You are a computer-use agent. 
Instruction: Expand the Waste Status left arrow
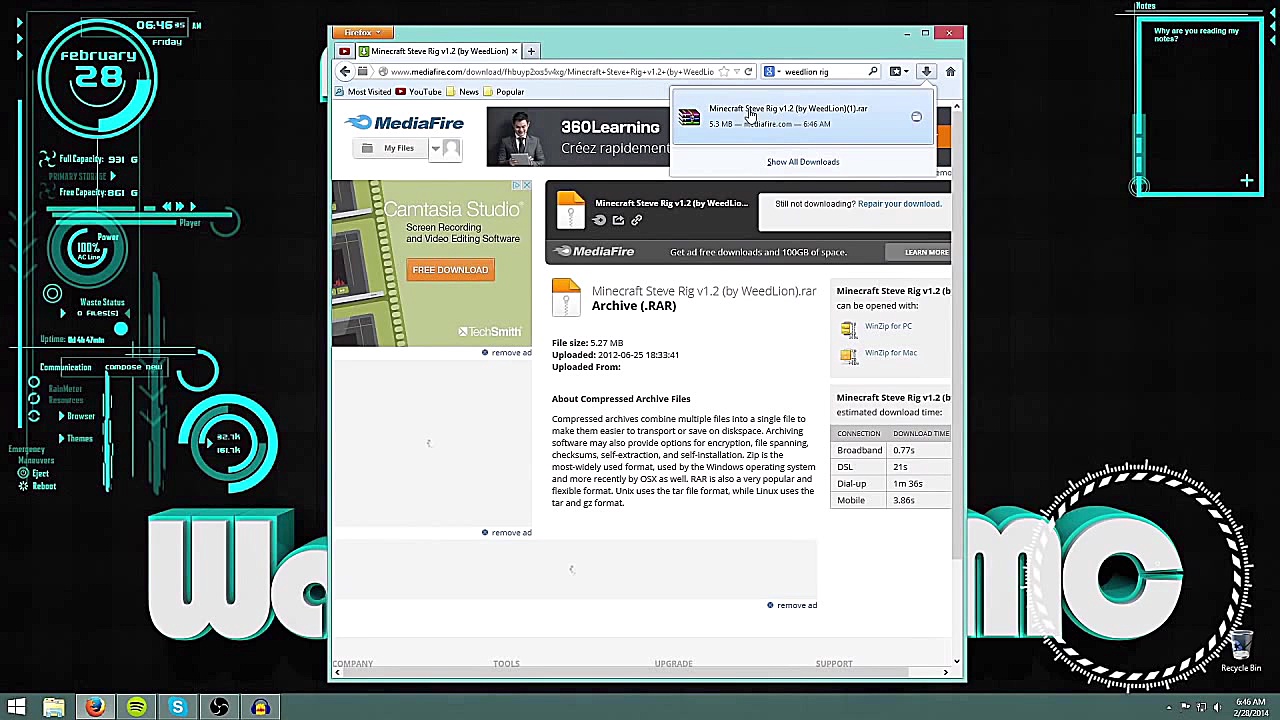pyautogui.click(x=62, y=313)
